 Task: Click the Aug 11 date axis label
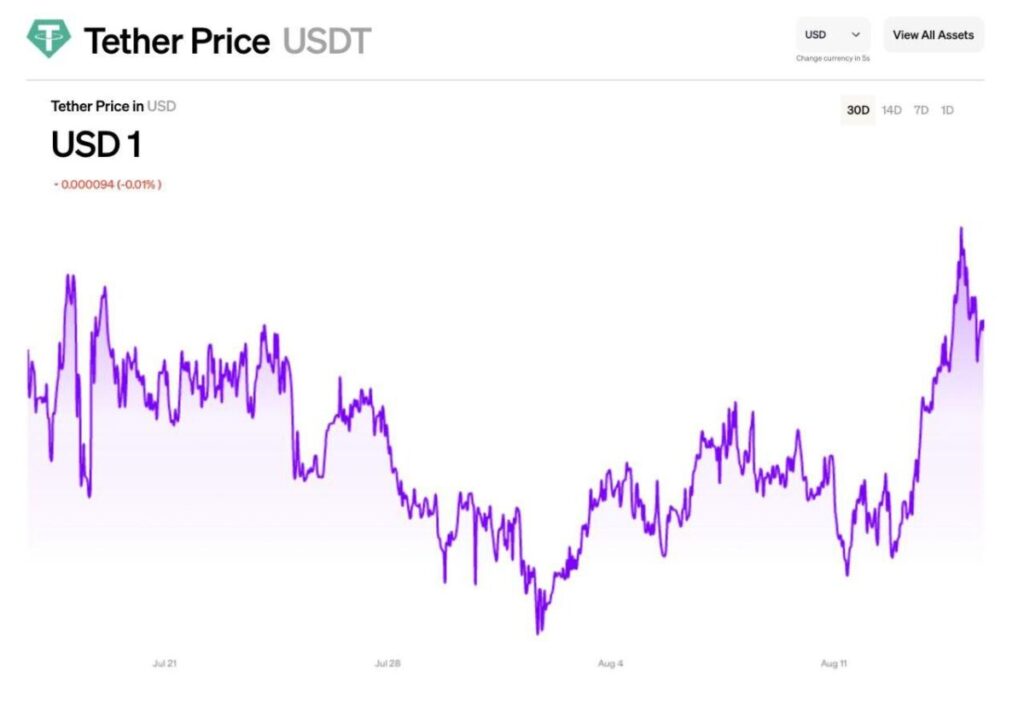pyautogui.click(x=834, y=663)
